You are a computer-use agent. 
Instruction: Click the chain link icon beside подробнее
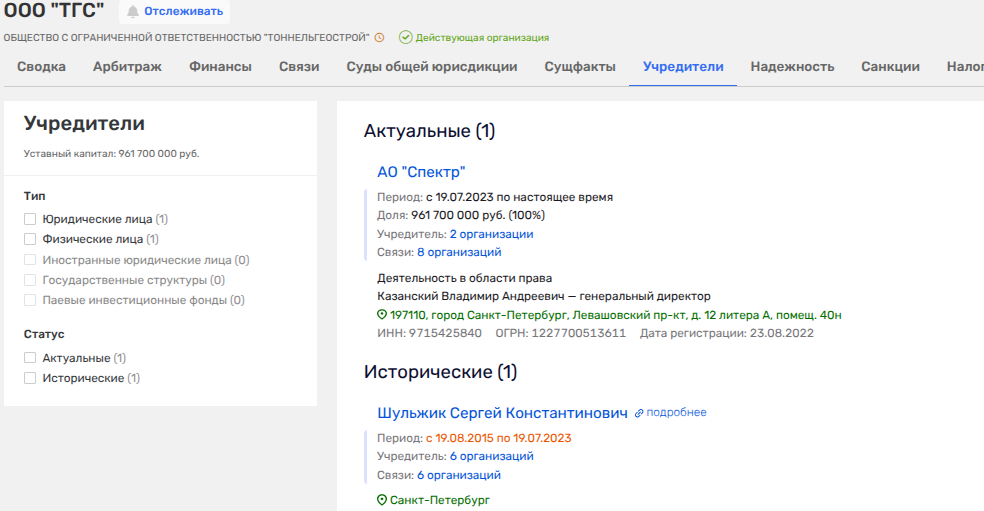tap(639, 413)
